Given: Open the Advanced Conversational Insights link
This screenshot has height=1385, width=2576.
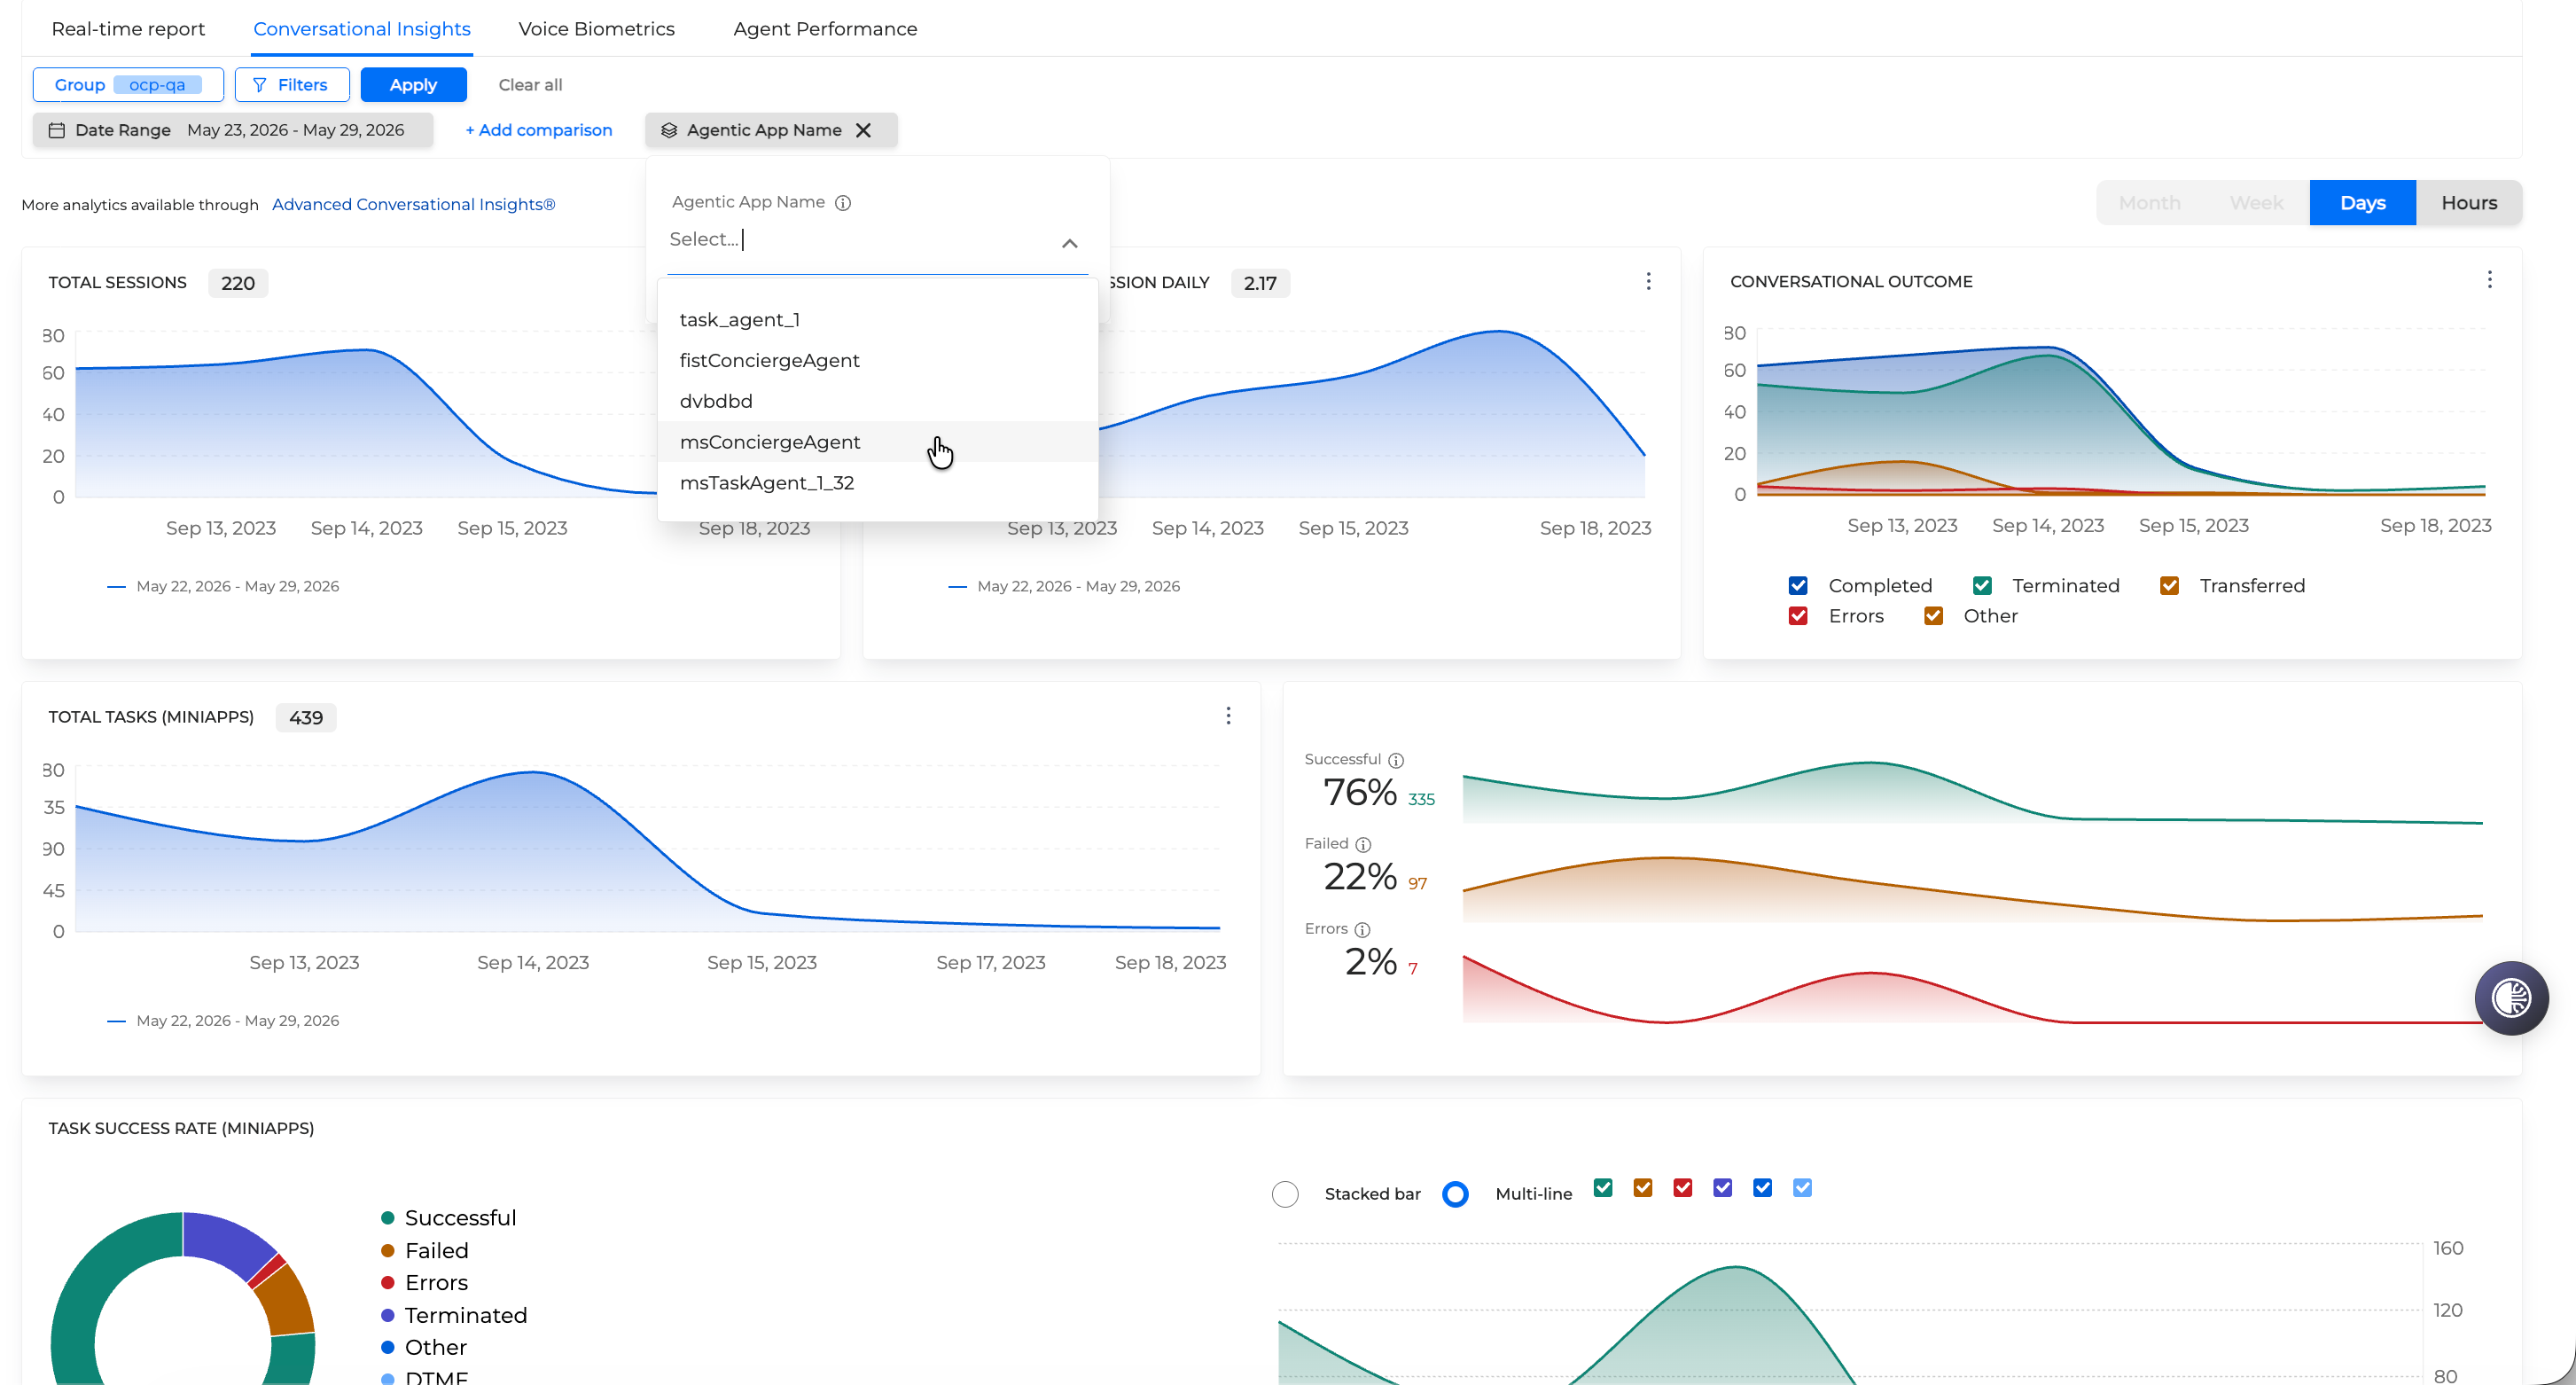Looking at the screenshot, I should pos(413,204).
